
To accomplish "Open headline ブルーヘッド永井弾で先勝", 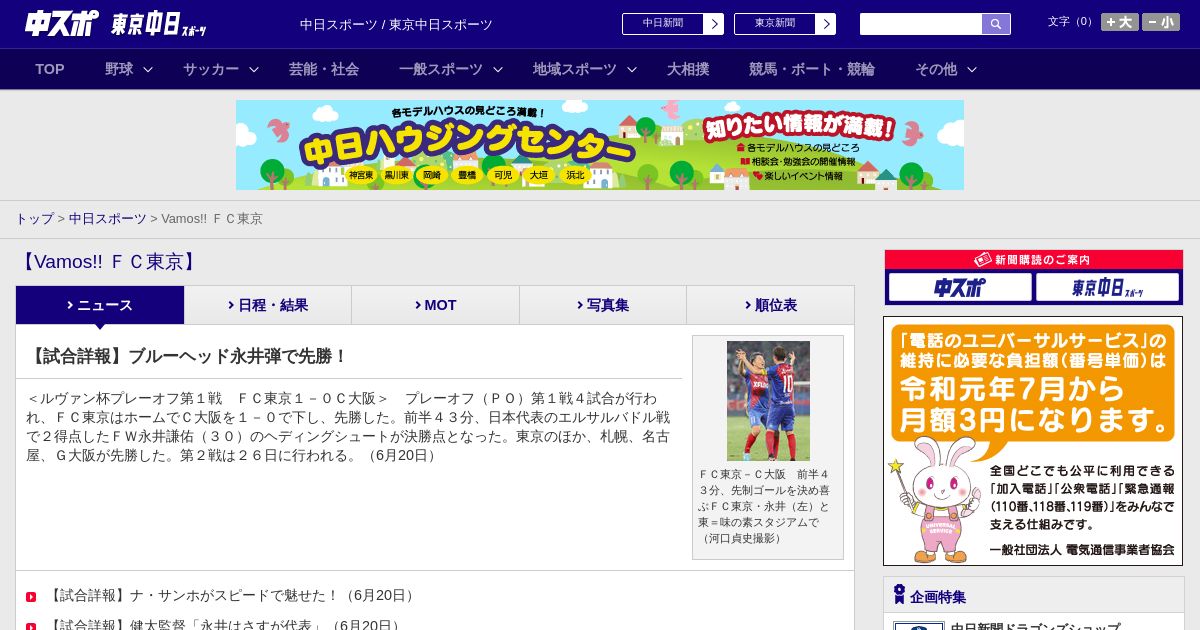I will [x=187, y=356].
